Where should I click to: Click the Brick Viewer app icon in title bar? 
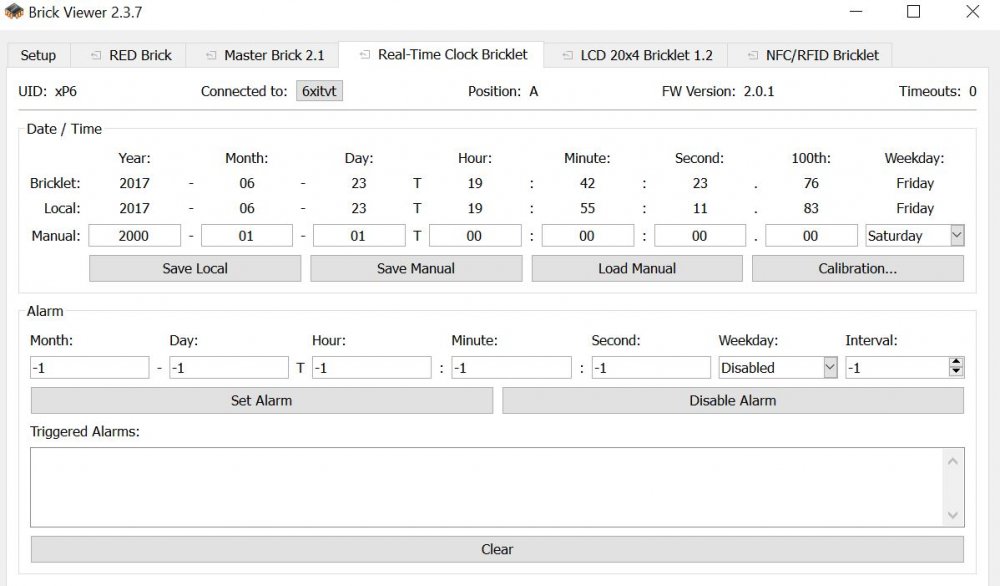14,12
